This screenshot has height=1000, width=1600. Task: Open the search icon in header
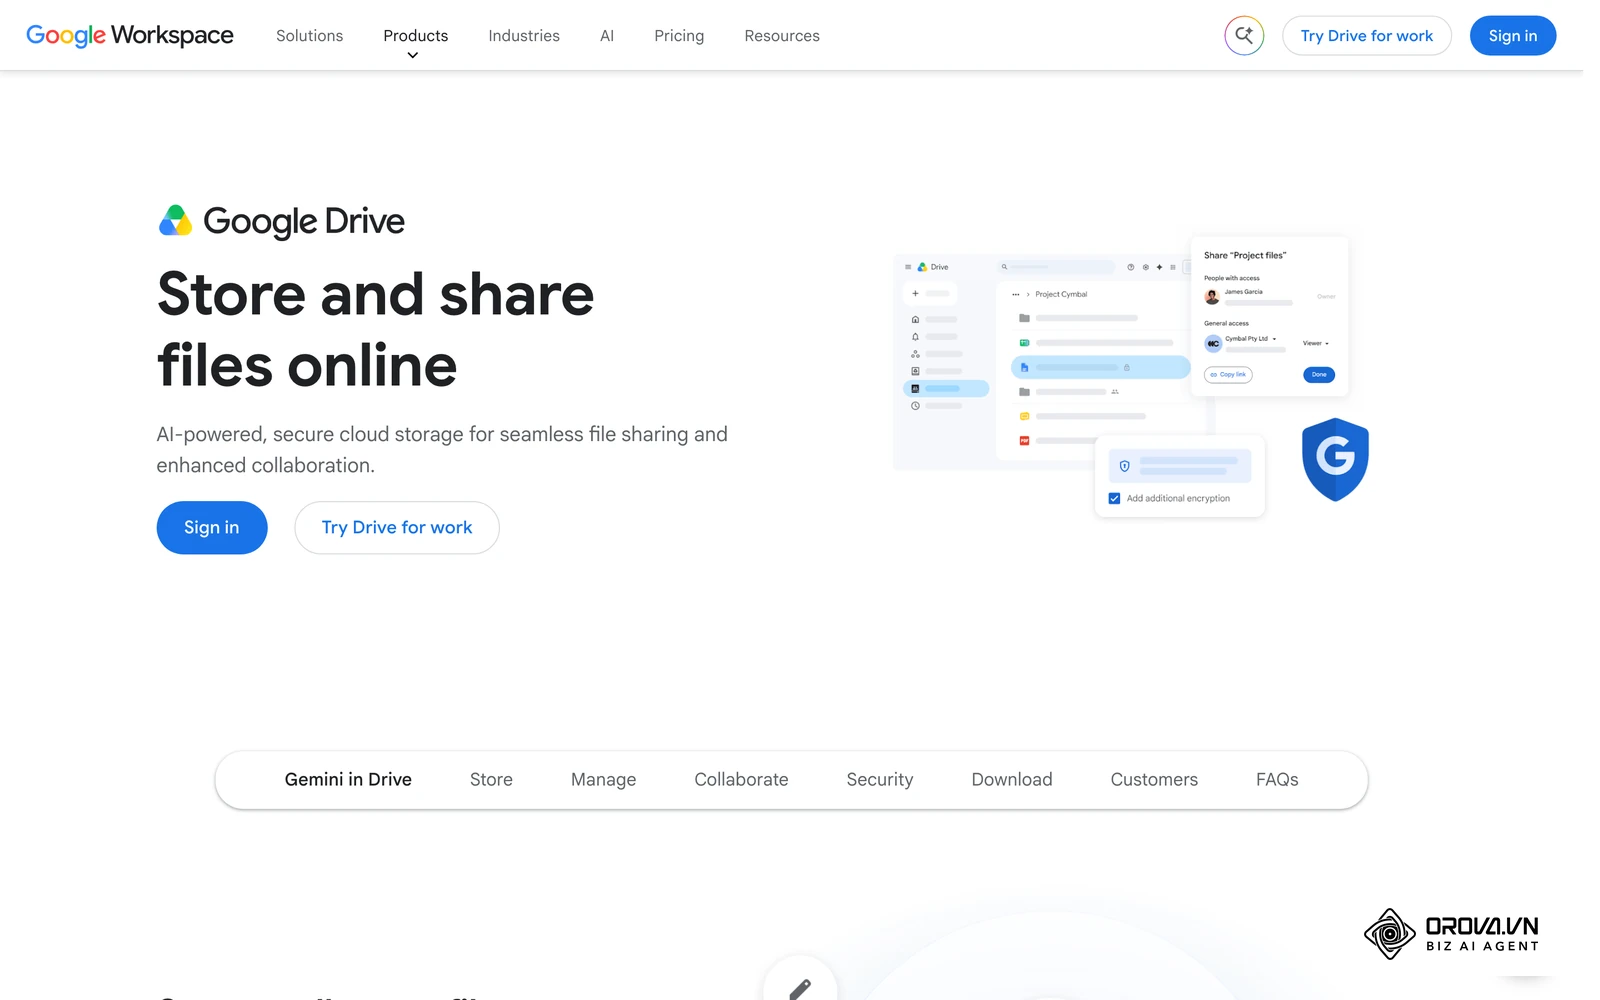tap(1244, 36)
